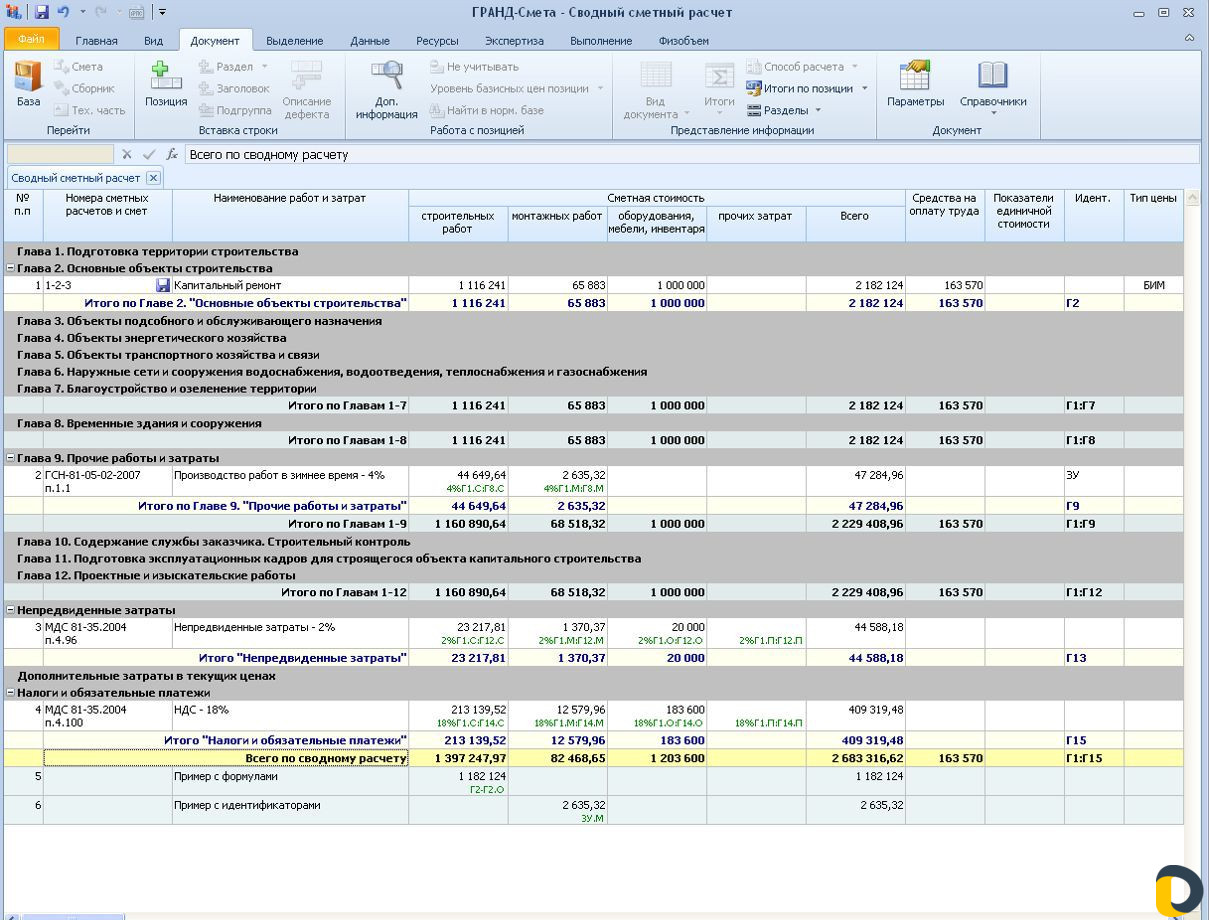This screenshot has width=1209, height=920.
Task: Collapse Глава 9. Прочие работы и затраты
Action: 10,458
